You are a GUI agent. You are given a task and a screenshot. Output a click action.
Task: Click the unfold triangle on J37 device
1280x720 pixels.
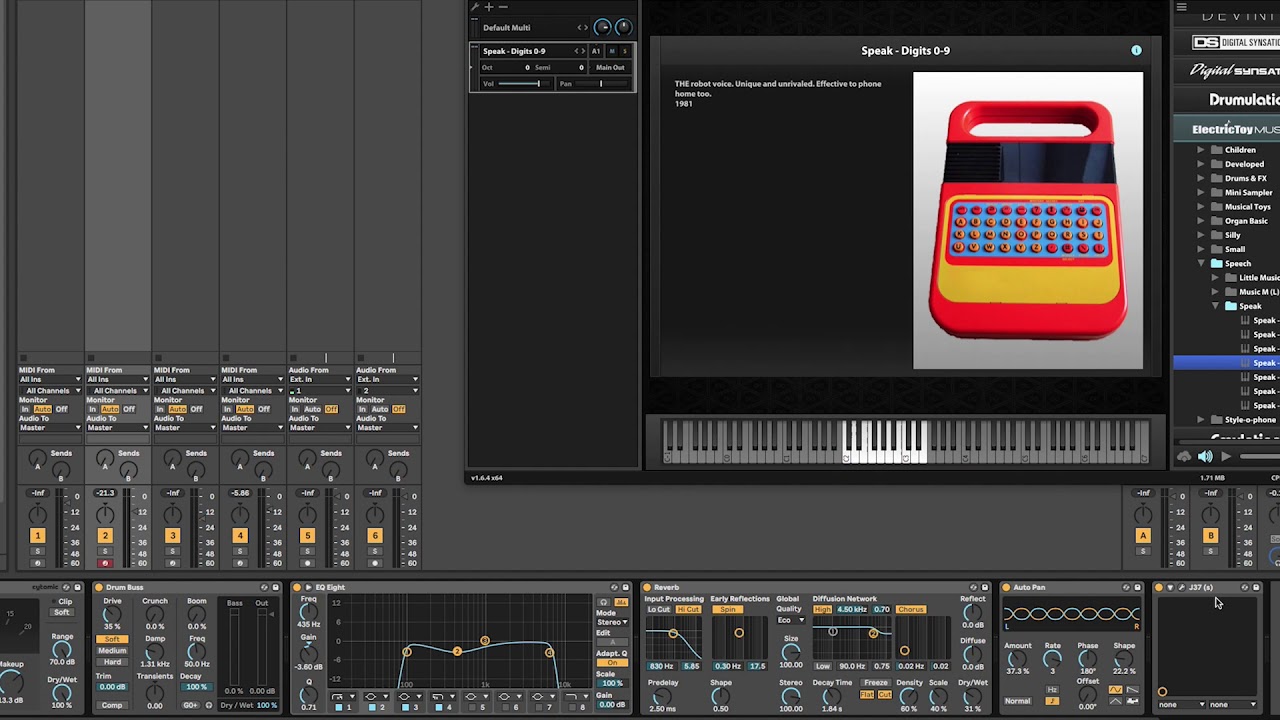coord(1170,587)
